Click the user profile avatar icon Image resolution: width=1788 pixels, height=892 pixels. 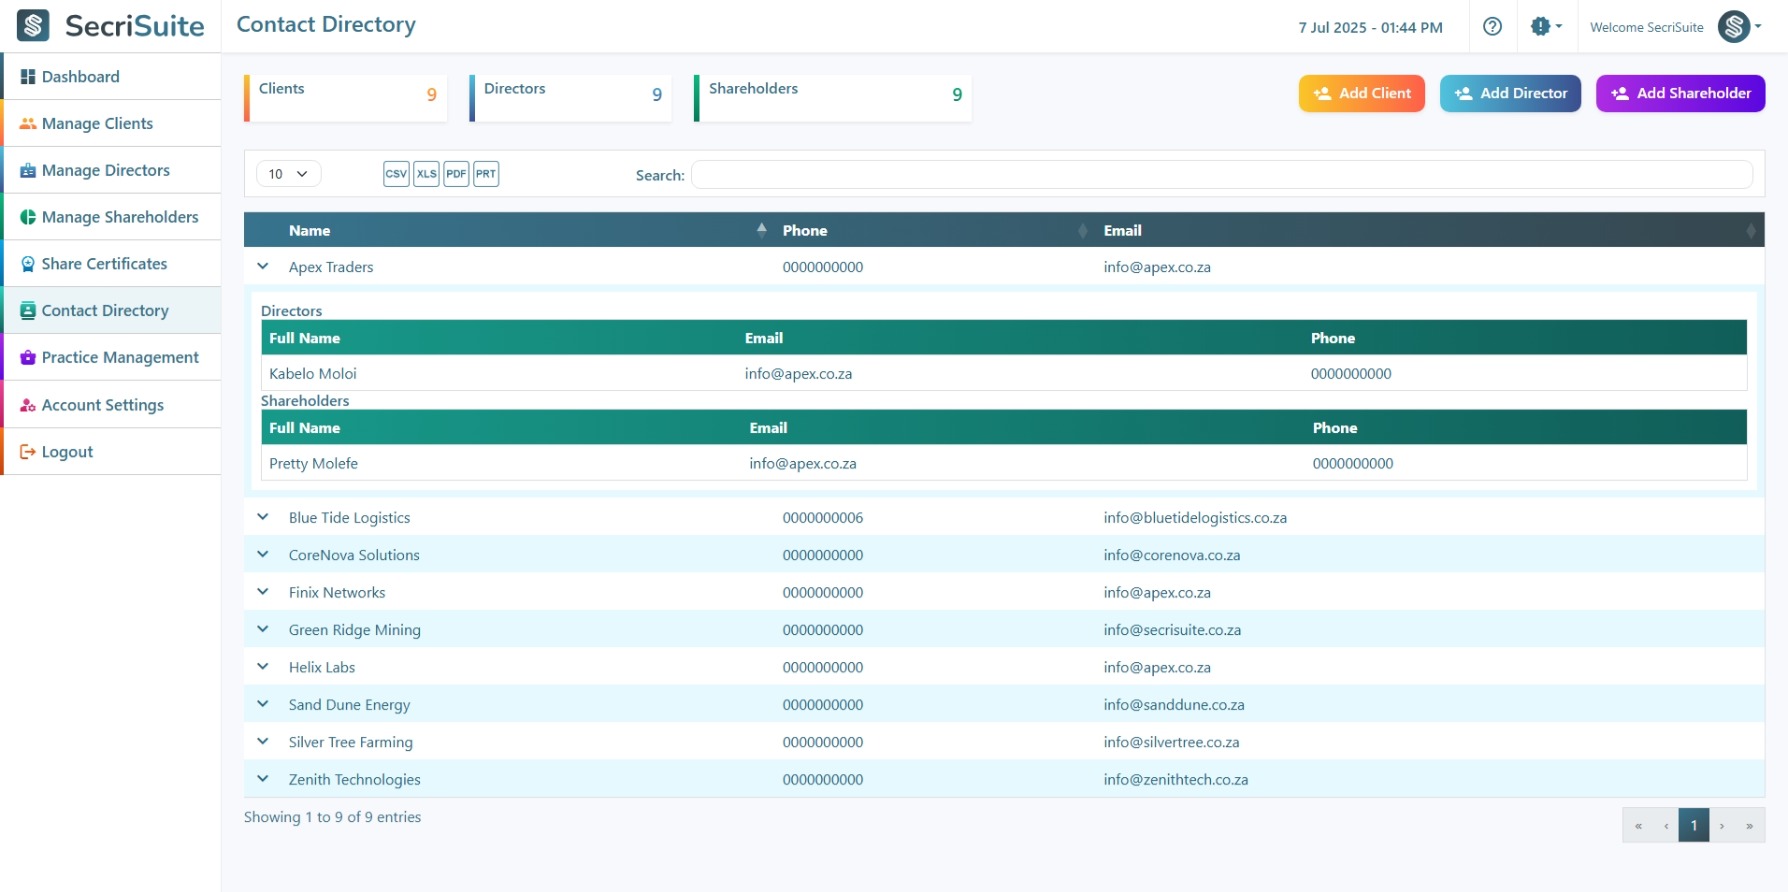point(1734,27)
